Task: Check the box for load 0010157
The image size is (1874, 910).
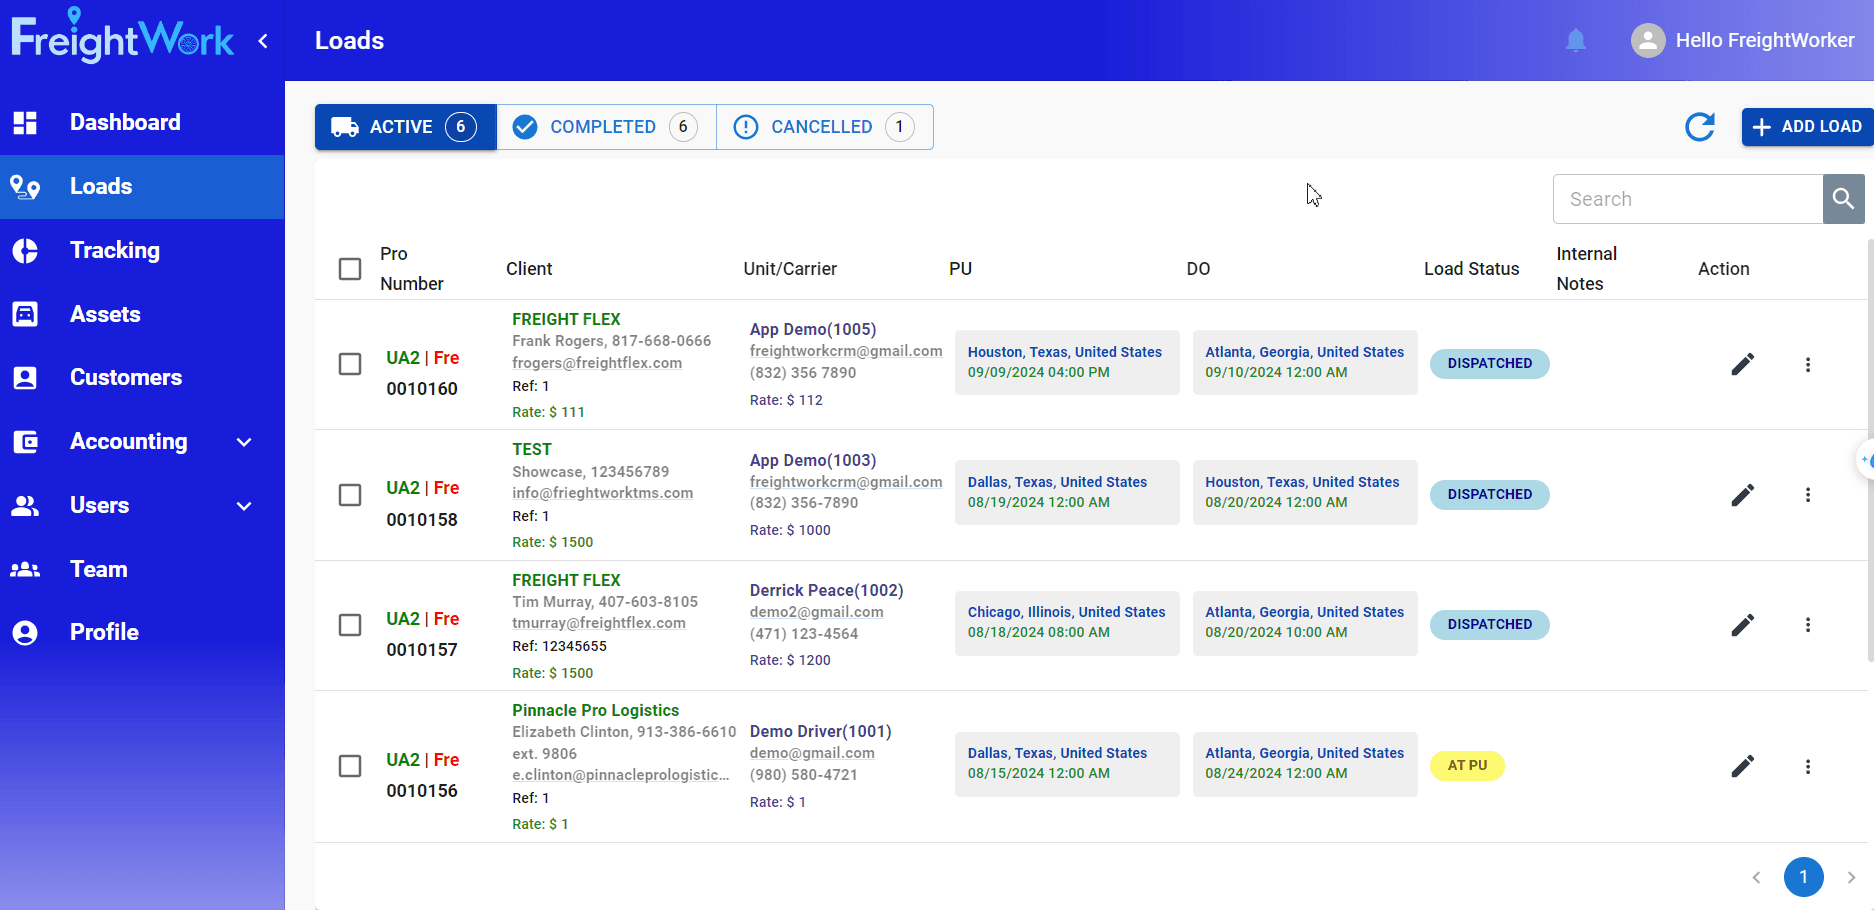Action: (x=350, y=625)
